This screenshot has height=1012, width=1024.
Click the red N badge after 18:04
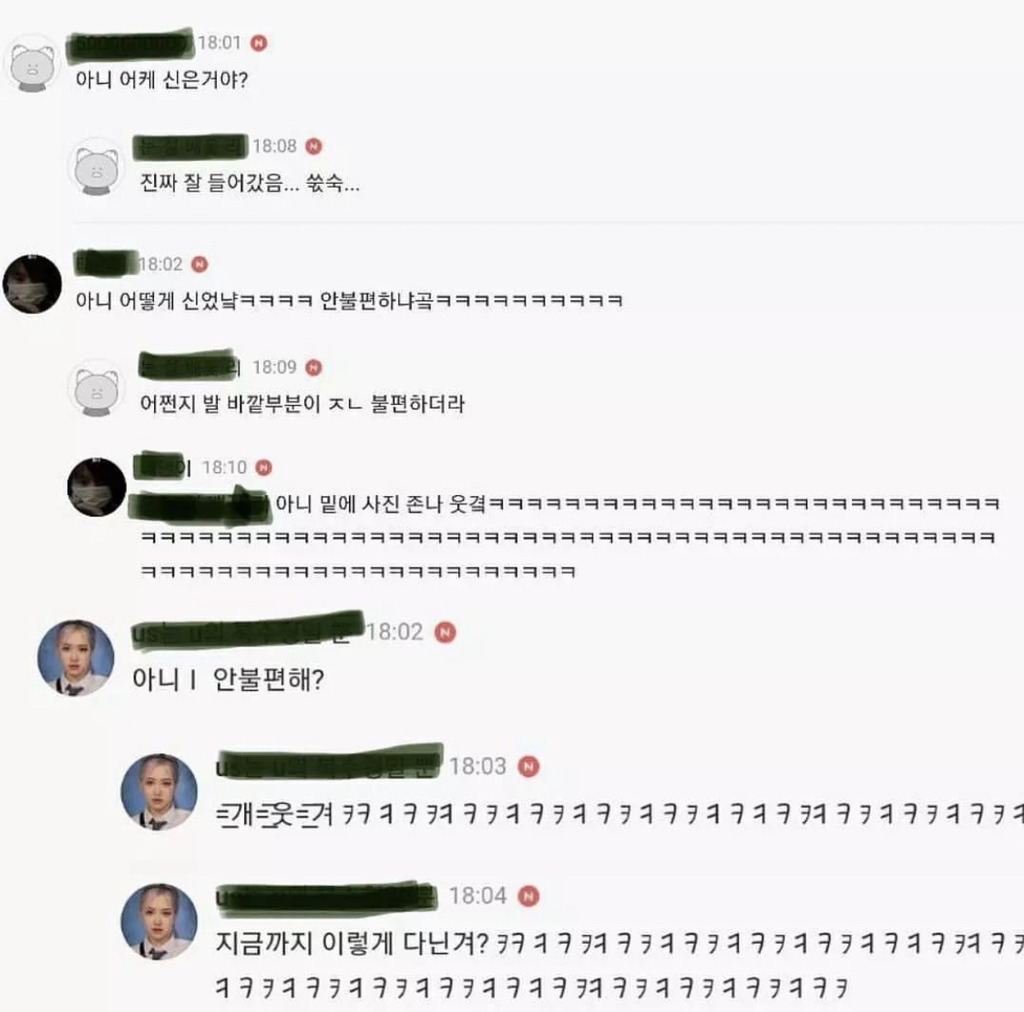click(x=529, y=896)
